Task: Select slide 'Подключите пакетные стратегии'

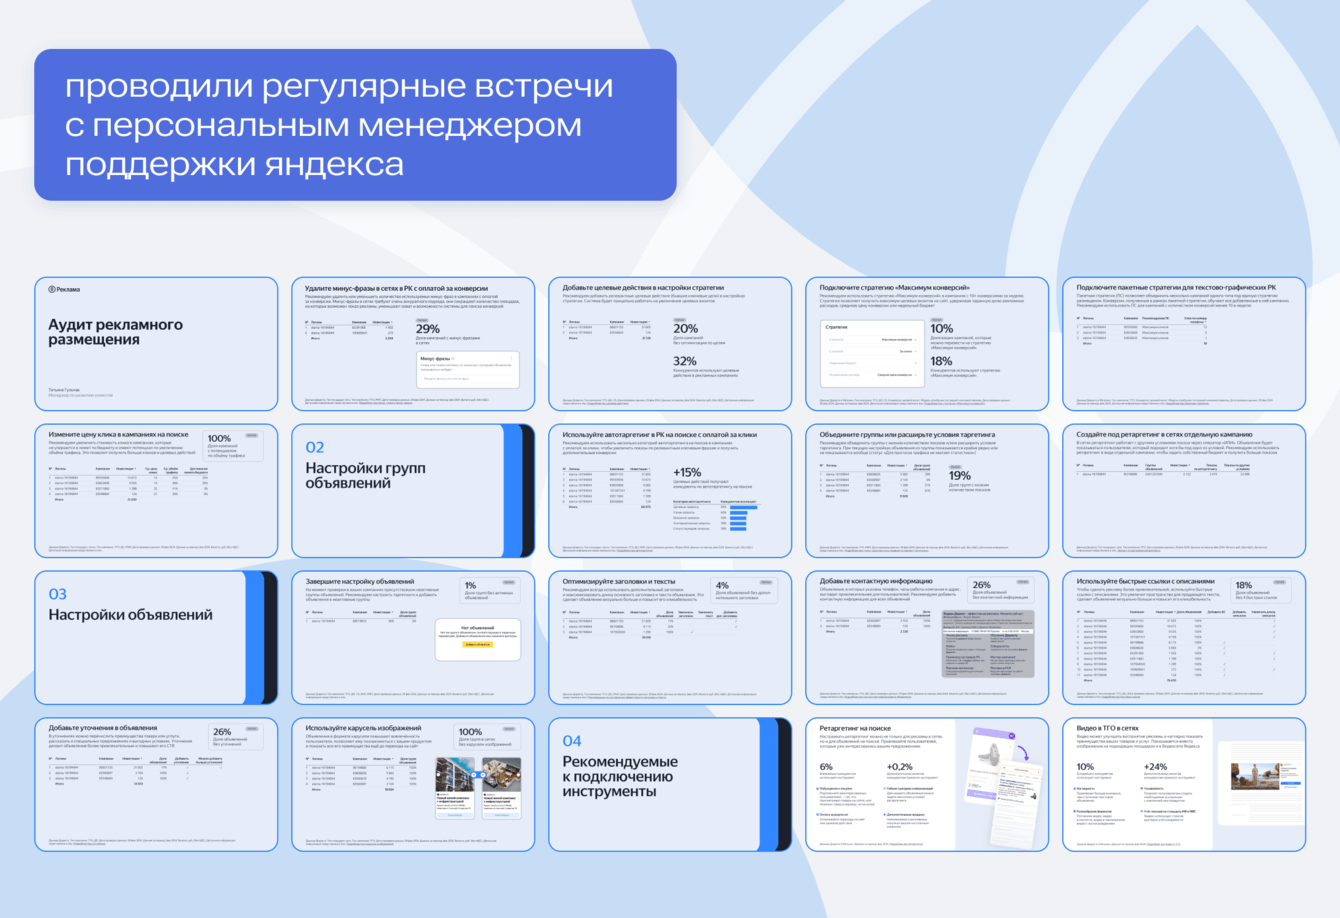Action: [x=1184, y=344]
